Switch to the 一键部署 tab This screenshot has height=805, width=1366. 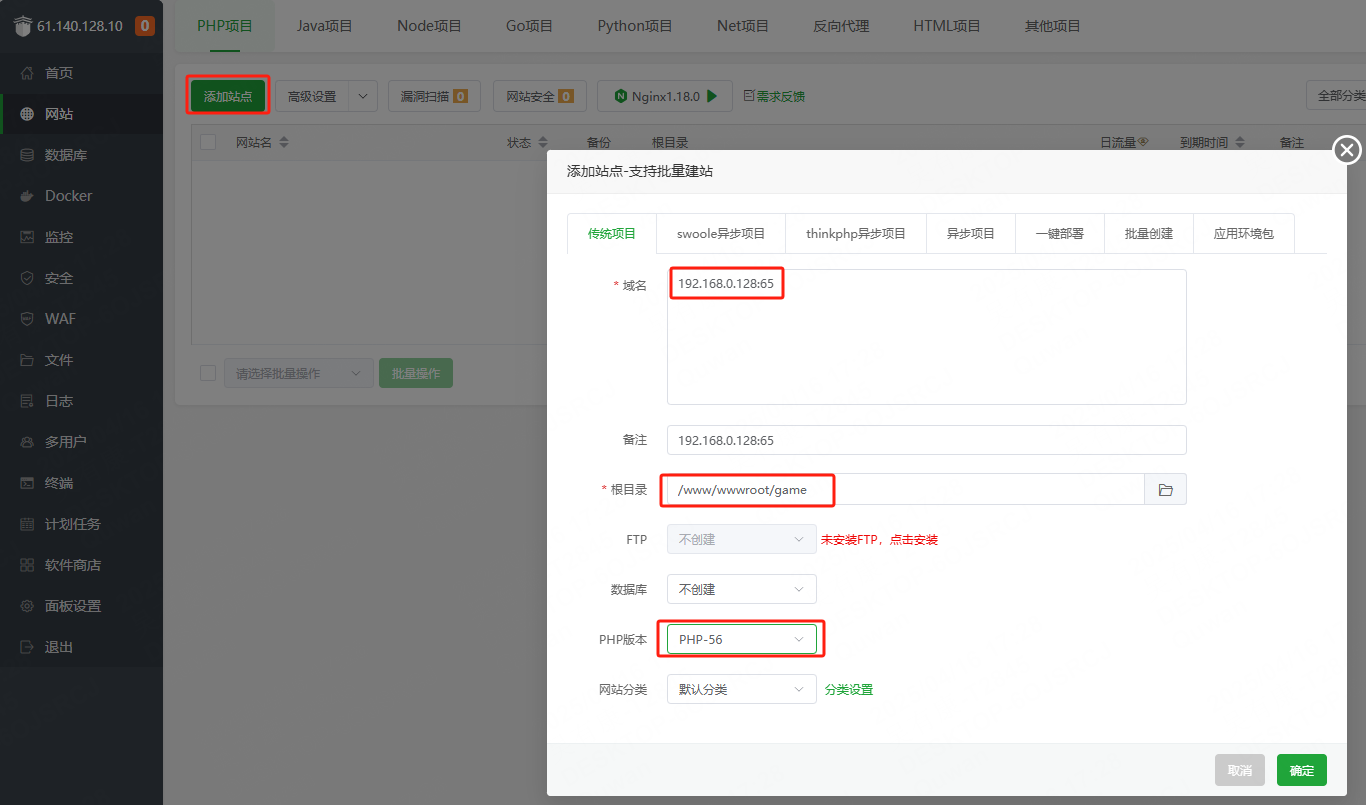[1059, 232]
